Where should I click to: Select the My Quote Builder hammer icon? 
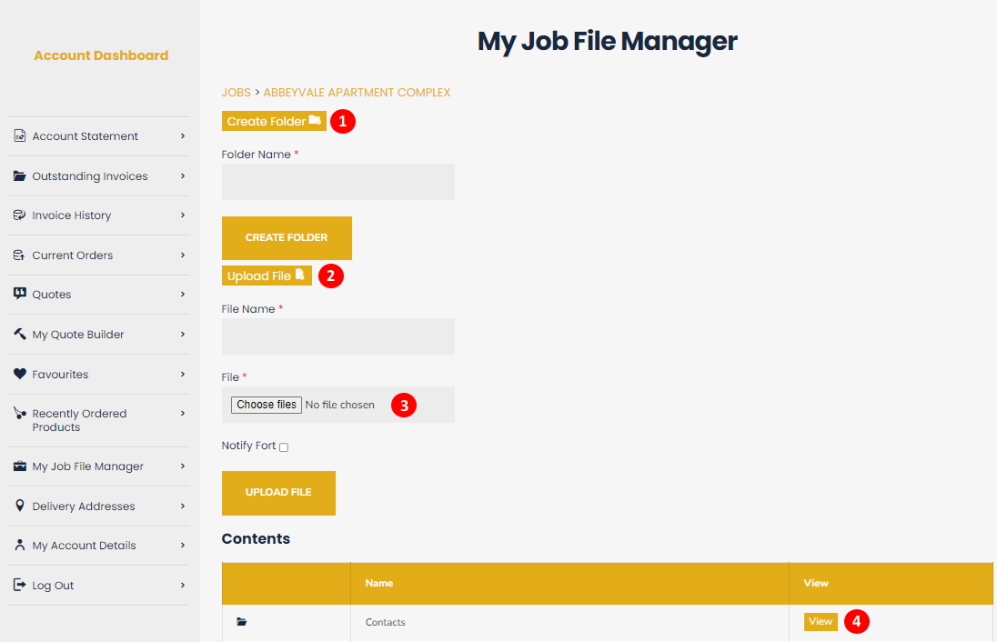[x=18, y=334]
